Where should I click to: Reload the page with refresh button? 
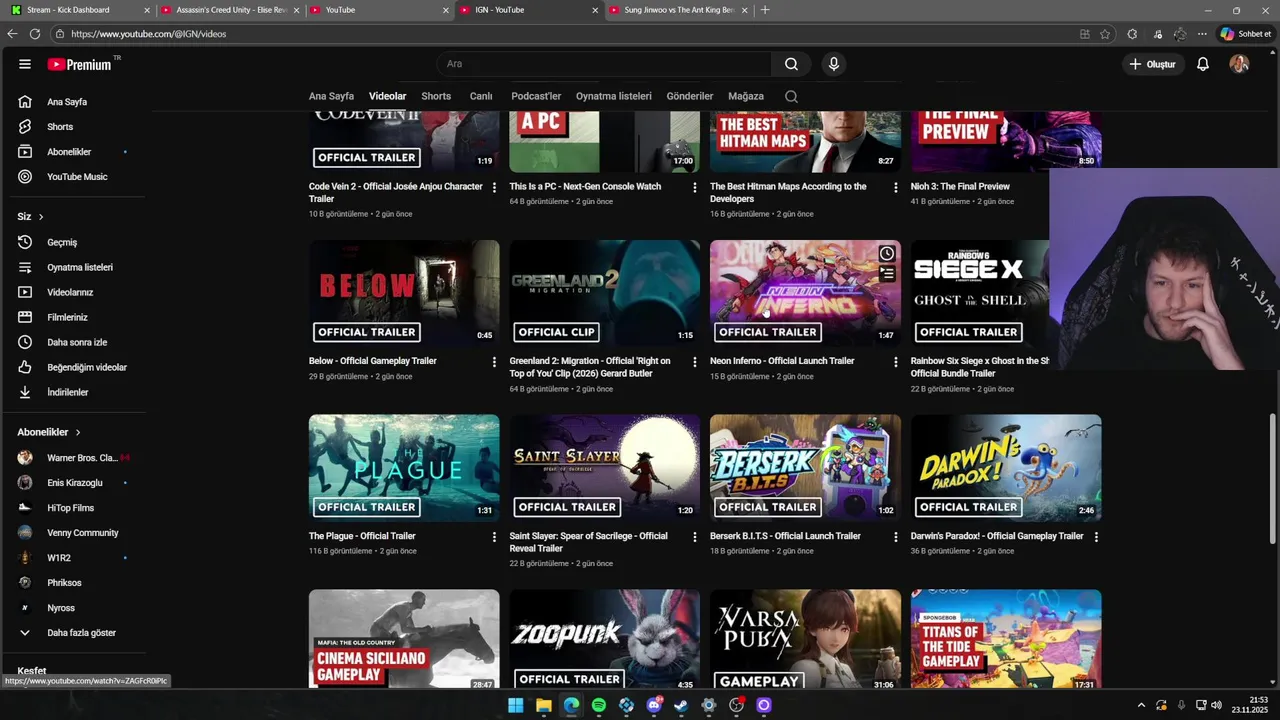pyautogui.click(x=34, y=34)
